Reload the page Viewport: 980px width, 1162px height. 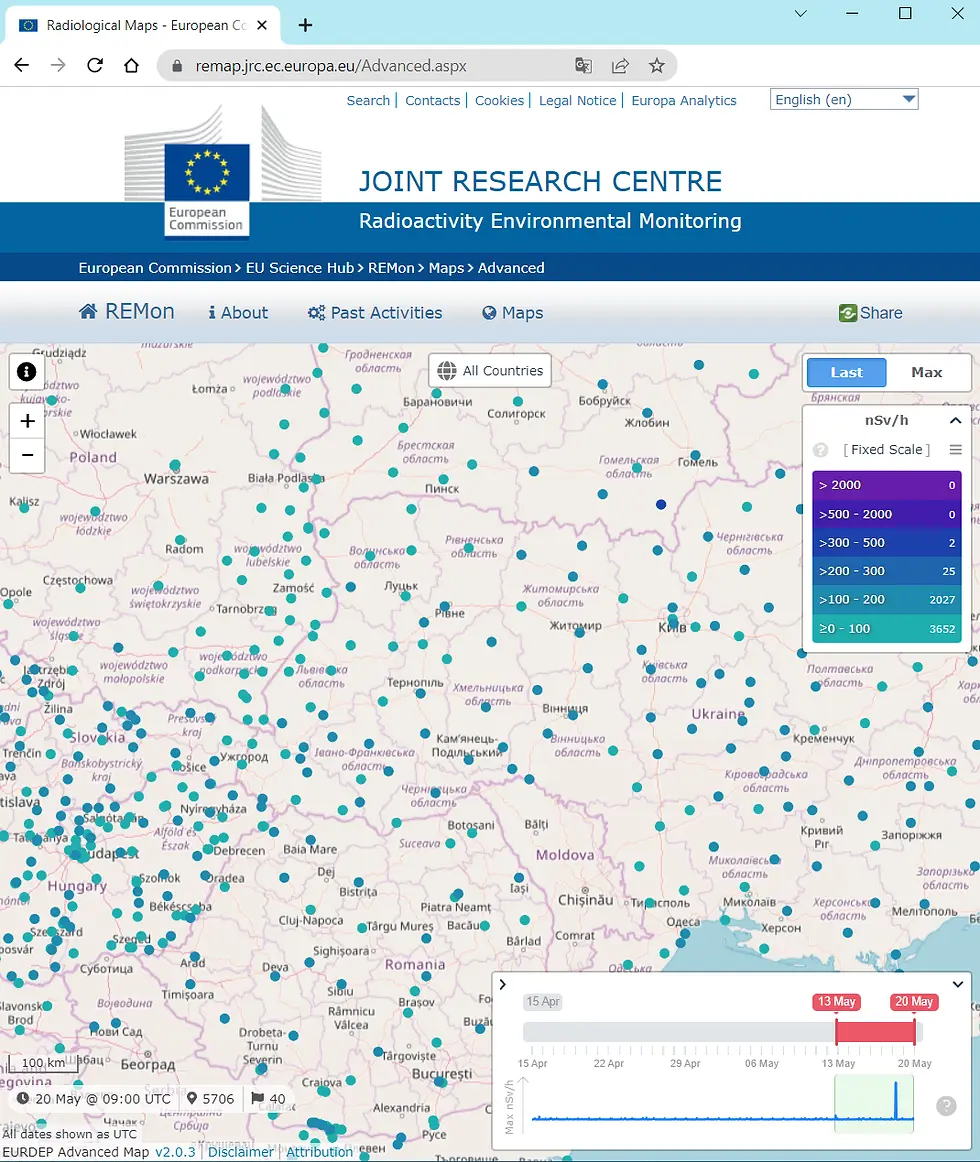tap(95, 65)
